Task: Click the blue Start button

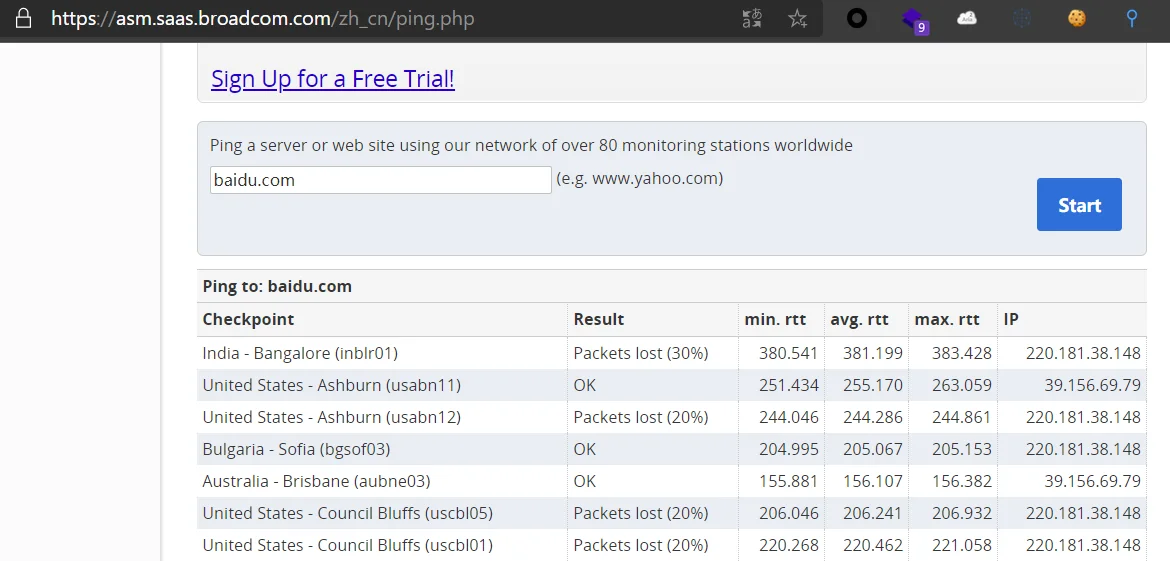Action: coord(1079,204)
